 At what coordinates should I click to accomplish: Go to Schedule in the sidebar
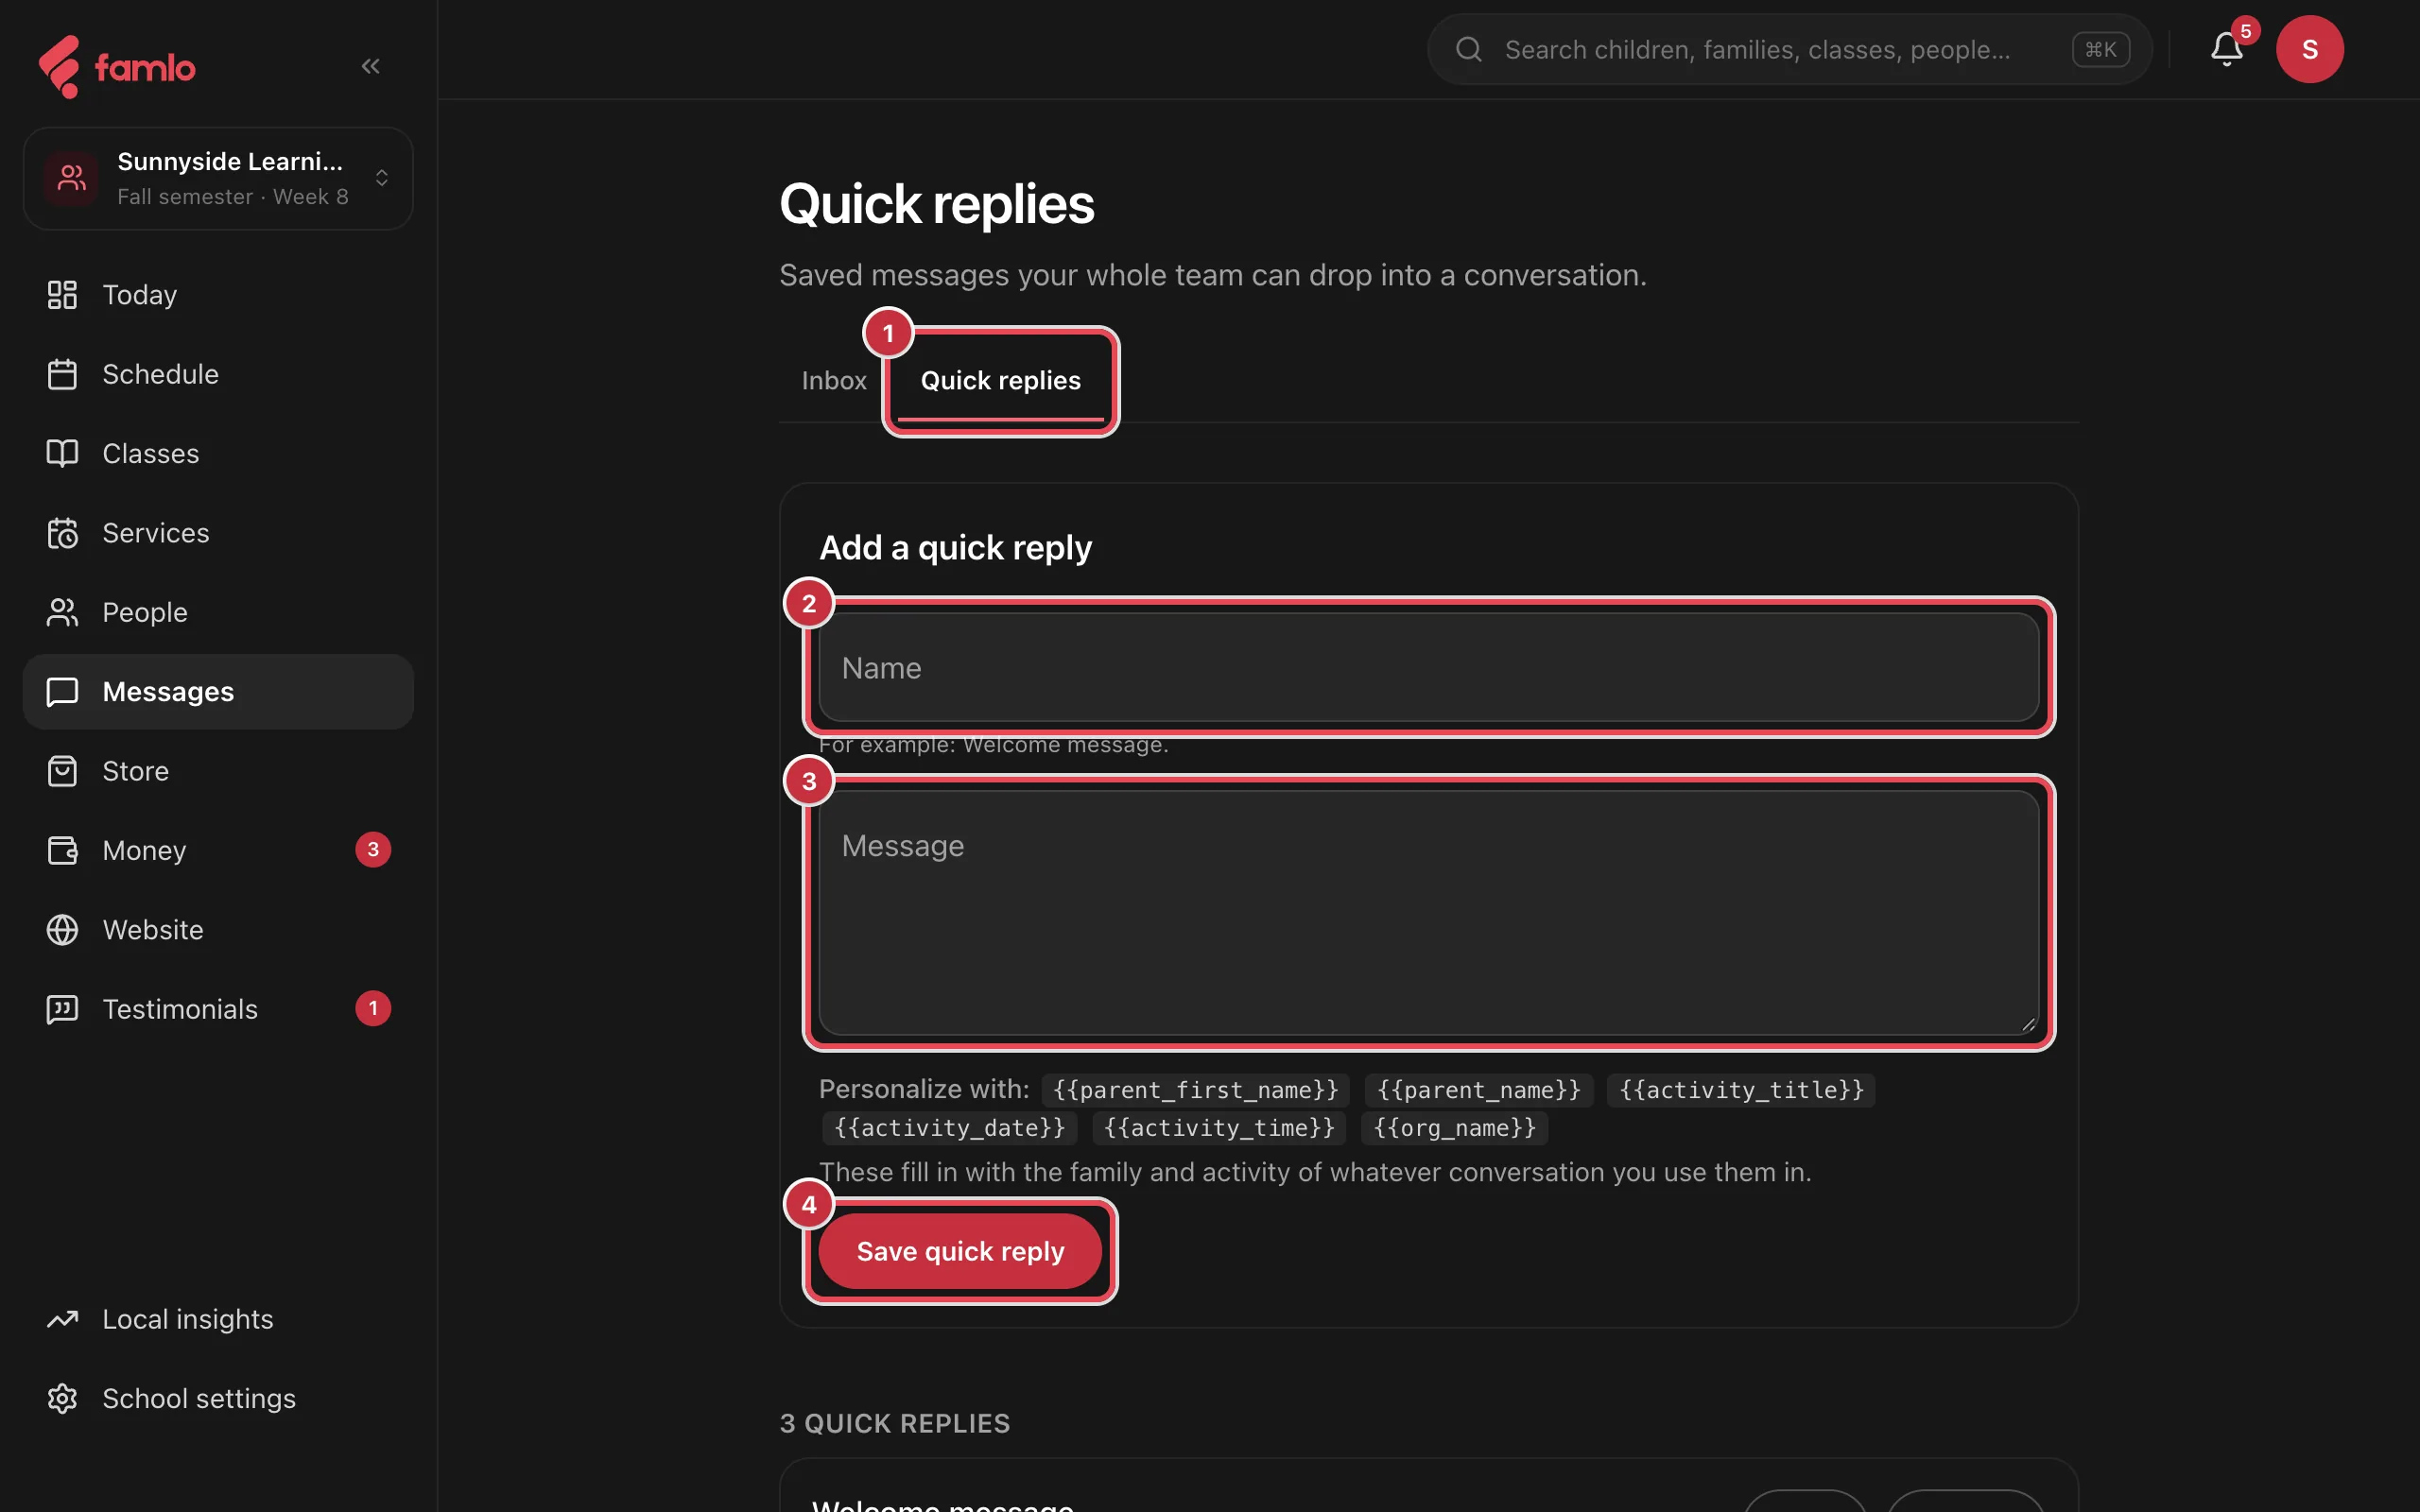click(x=218, y=374)
